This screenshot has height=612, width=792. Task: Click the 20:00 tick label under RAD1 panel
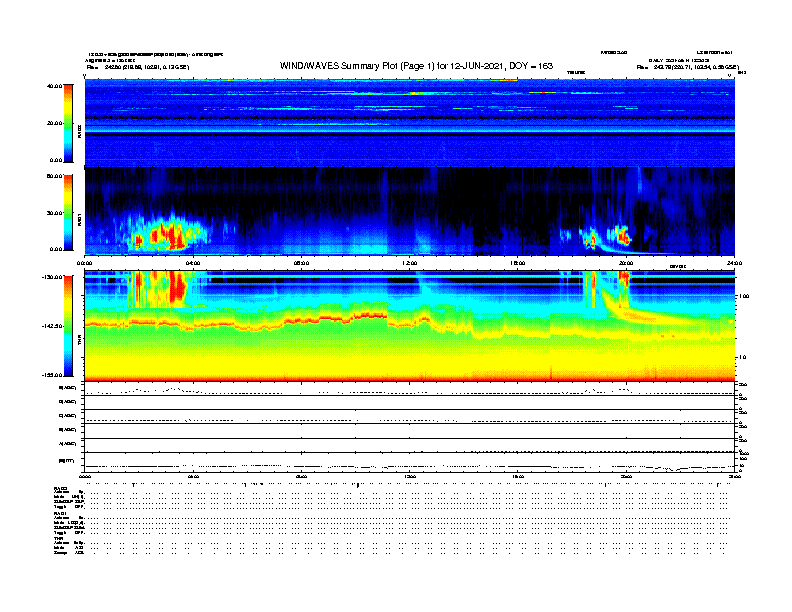[626, 263]
